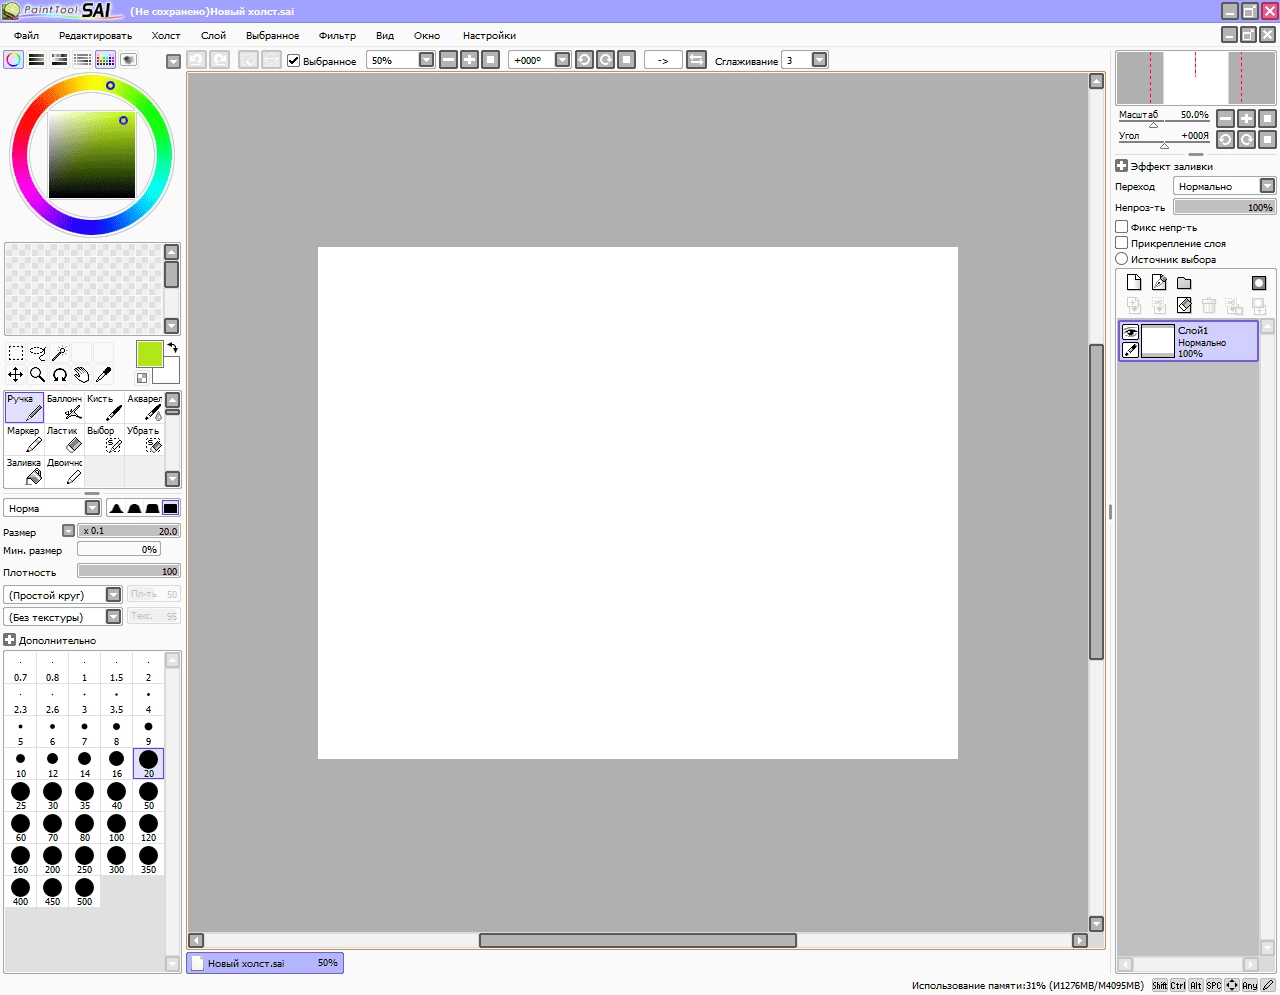1280x995 pixels.
Task: Enable Фикс непр-ть checkbox
Action: [1122, 227]
